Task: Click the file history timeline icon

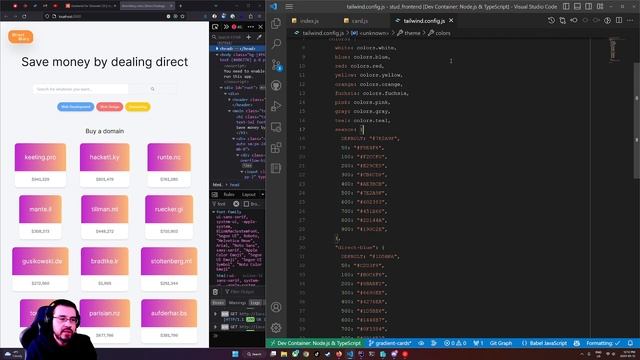Action: click(x=551, y=20)
